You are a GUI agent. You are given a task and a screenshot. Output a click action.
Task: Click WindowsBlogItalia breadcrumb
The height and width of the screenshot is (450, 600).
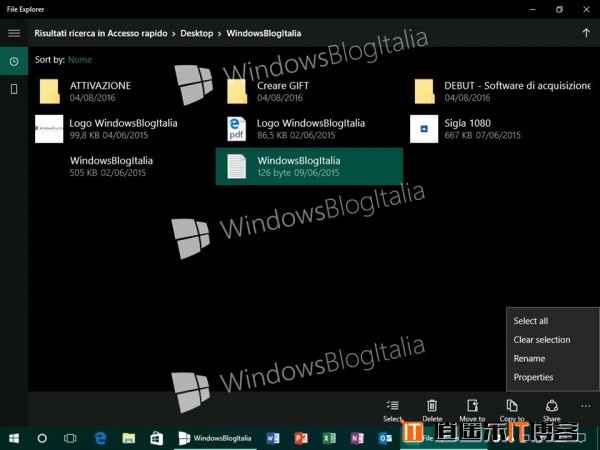(x=264, y=33)
